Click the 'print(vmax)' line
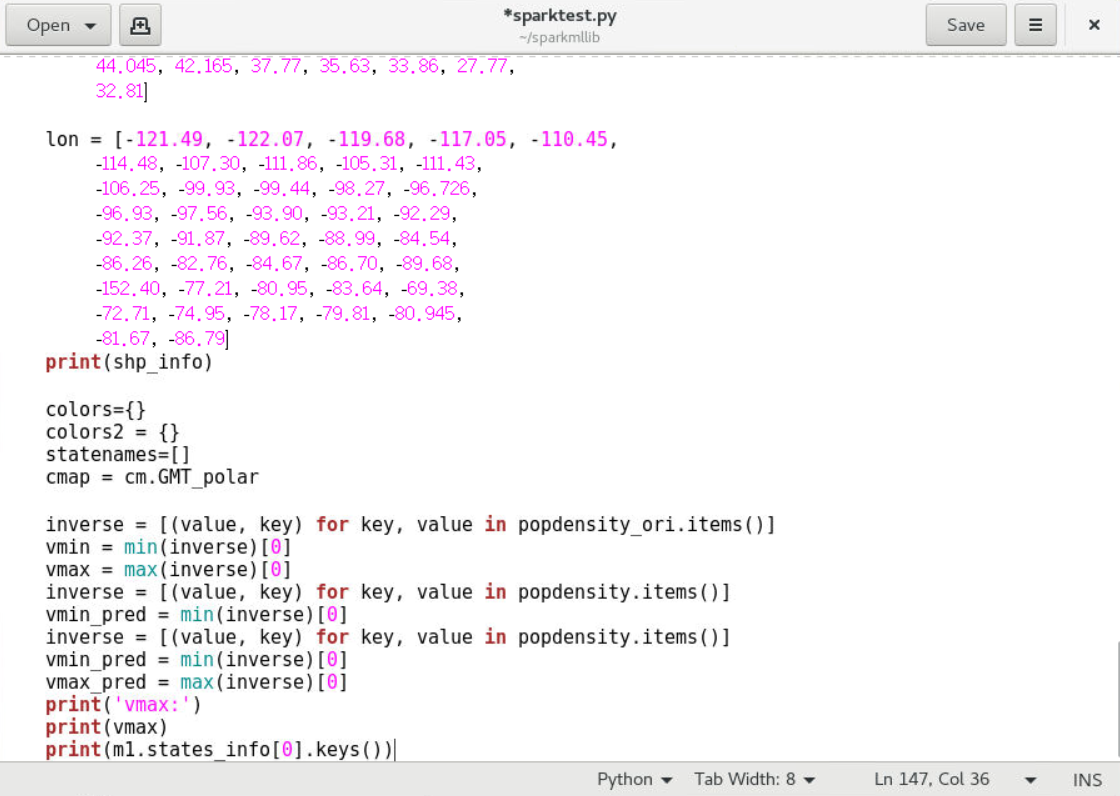This screenshot has width=1120, height=796. pyautogui.click(x=106, y=727)
